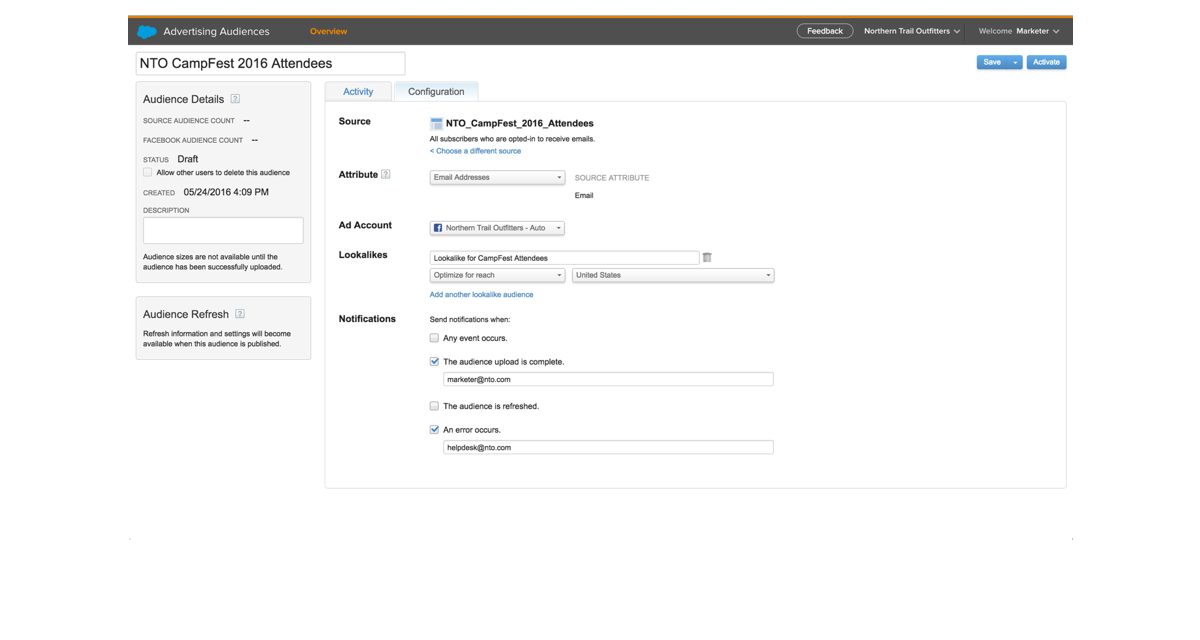Click the Feedback button

click(825, 31)
